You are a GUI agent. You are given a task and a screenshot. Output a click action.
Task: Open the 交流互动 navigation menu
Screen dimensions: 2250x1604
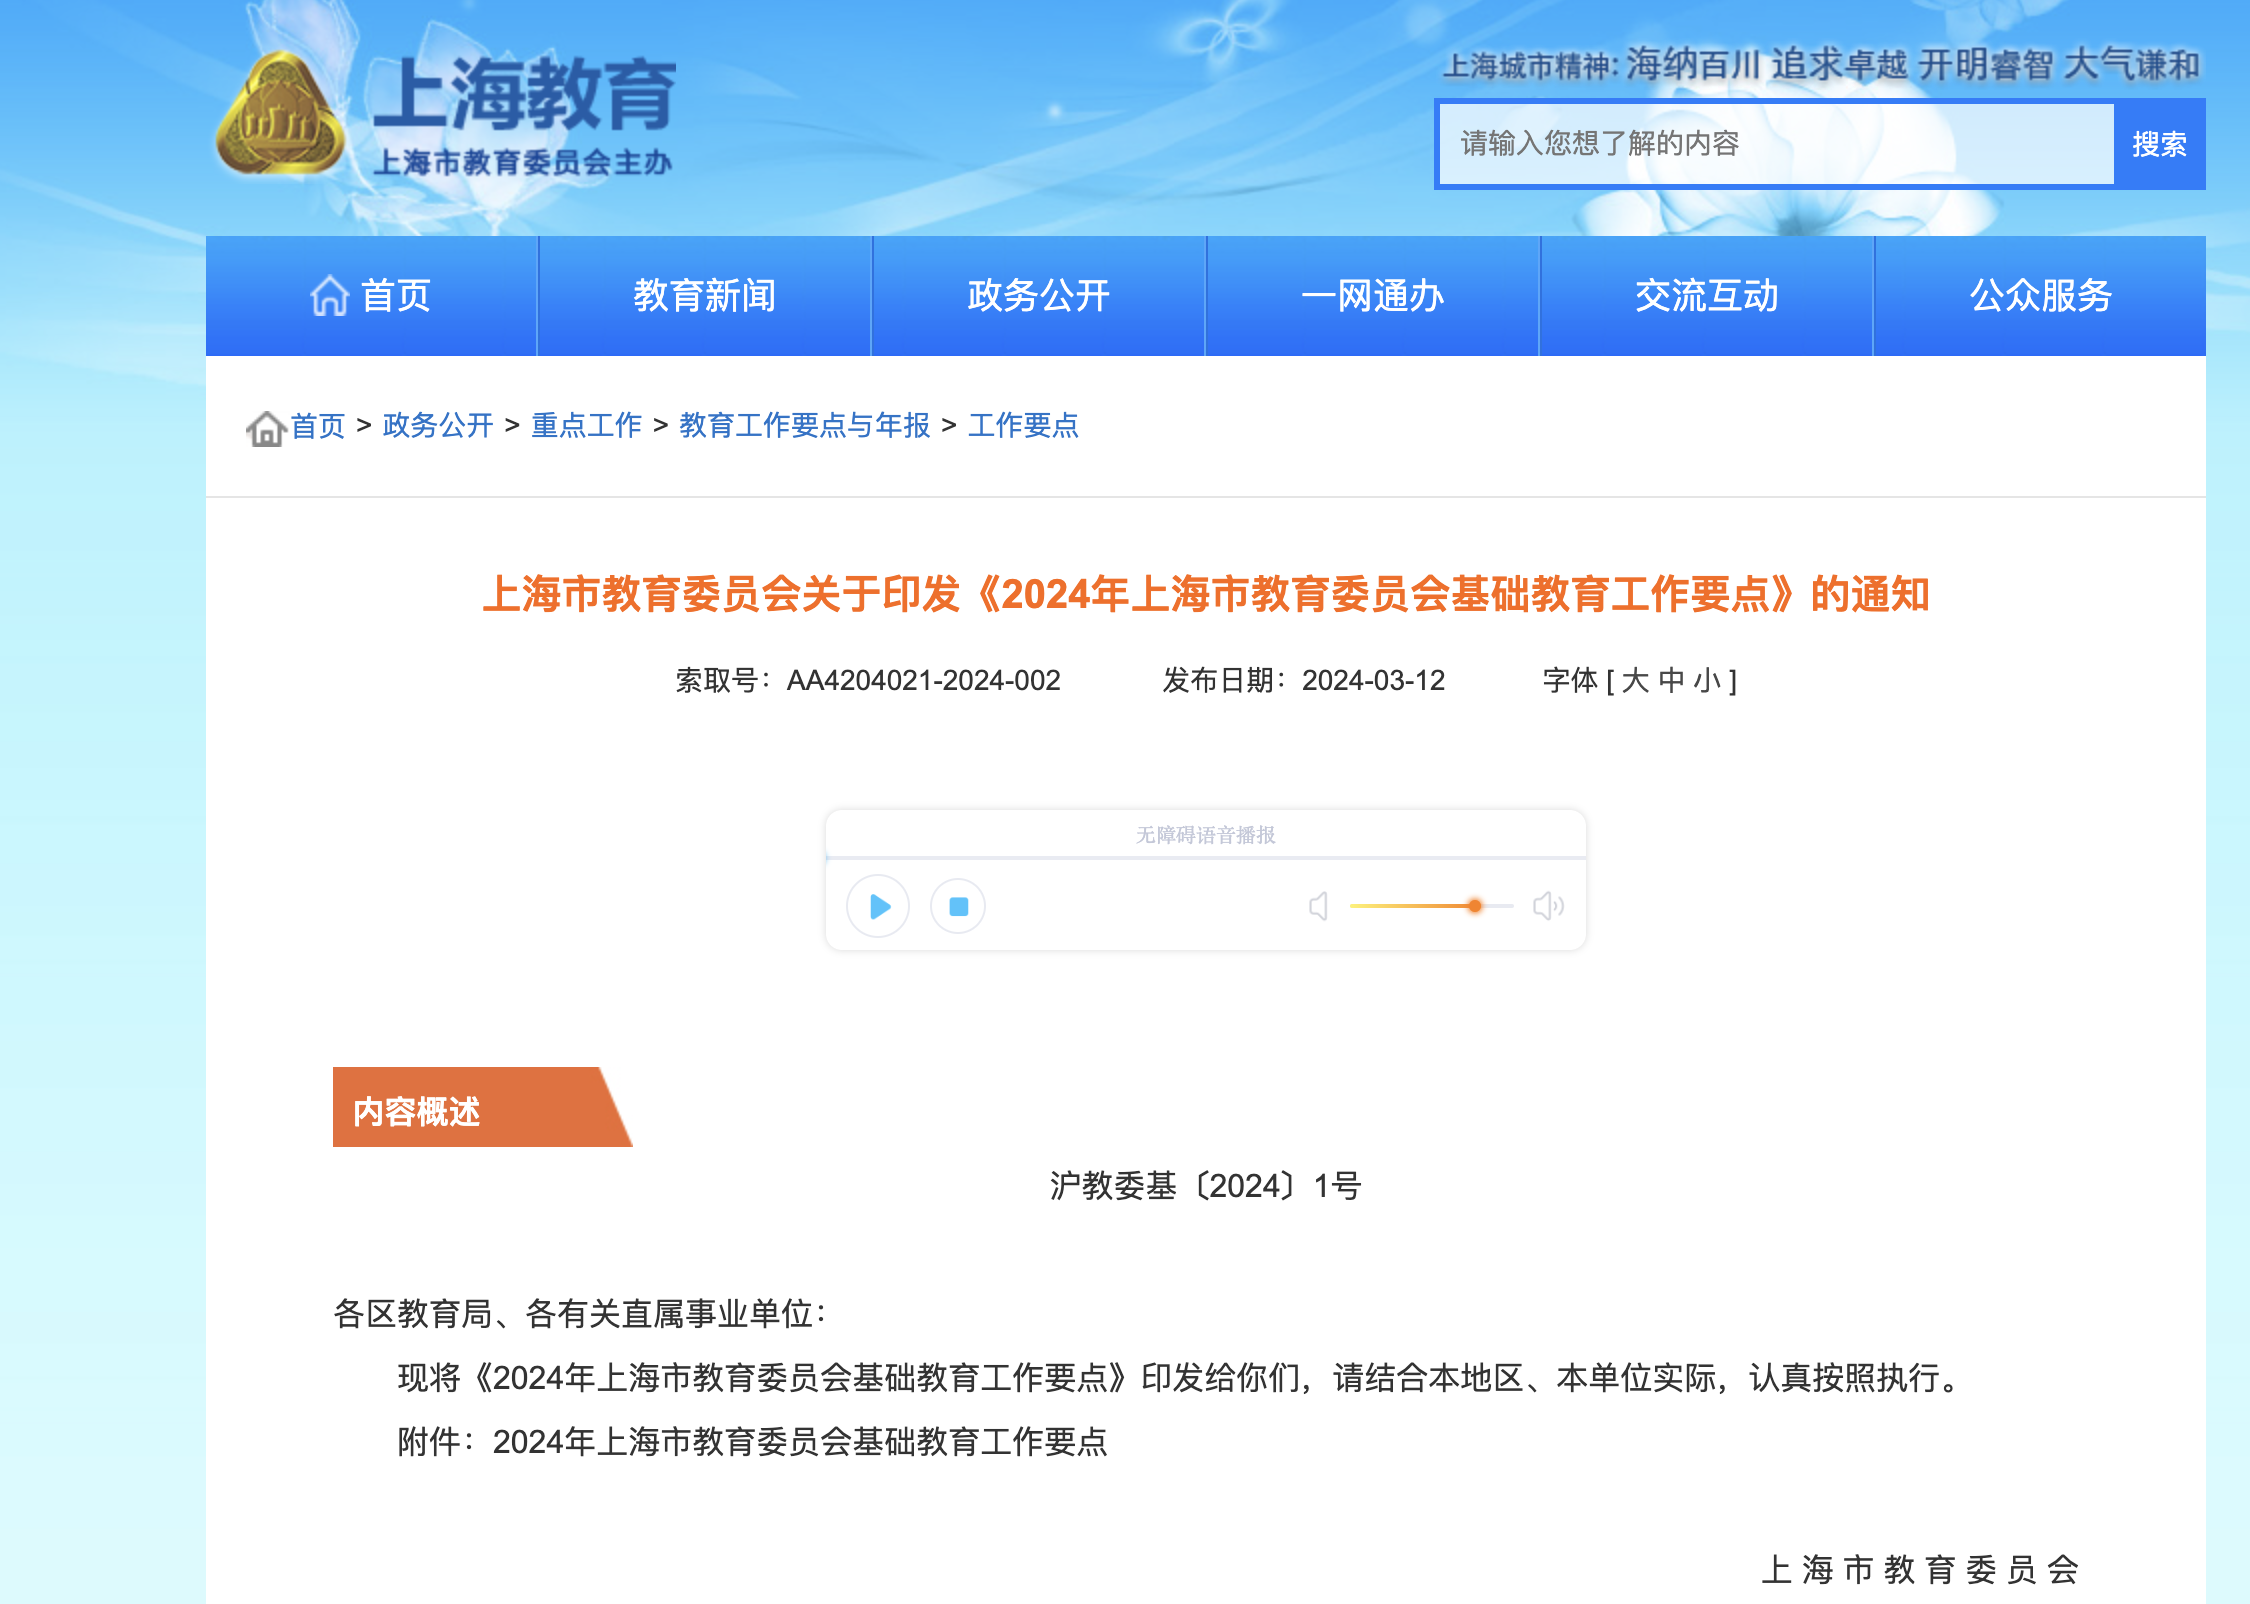(x=1706, y=296)
